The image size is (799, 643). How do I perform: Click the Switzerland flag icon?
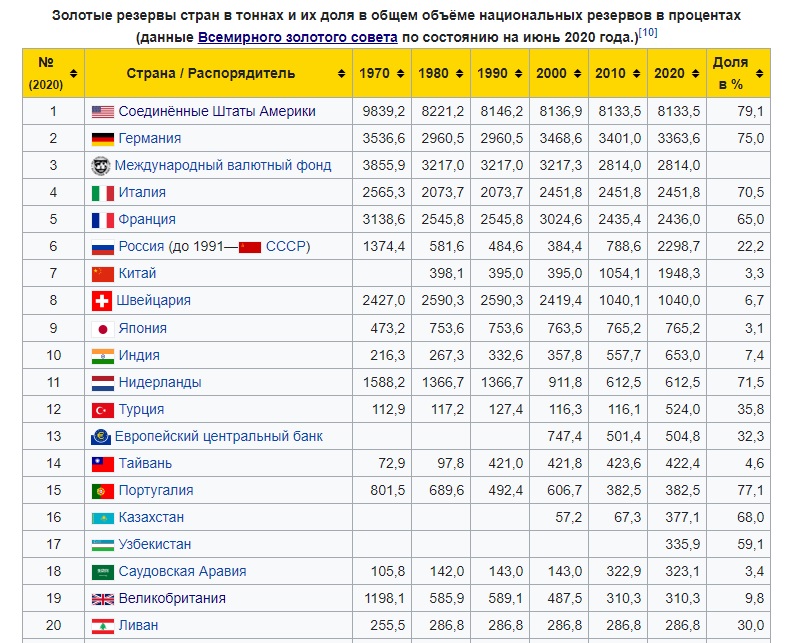click(101, 301)
